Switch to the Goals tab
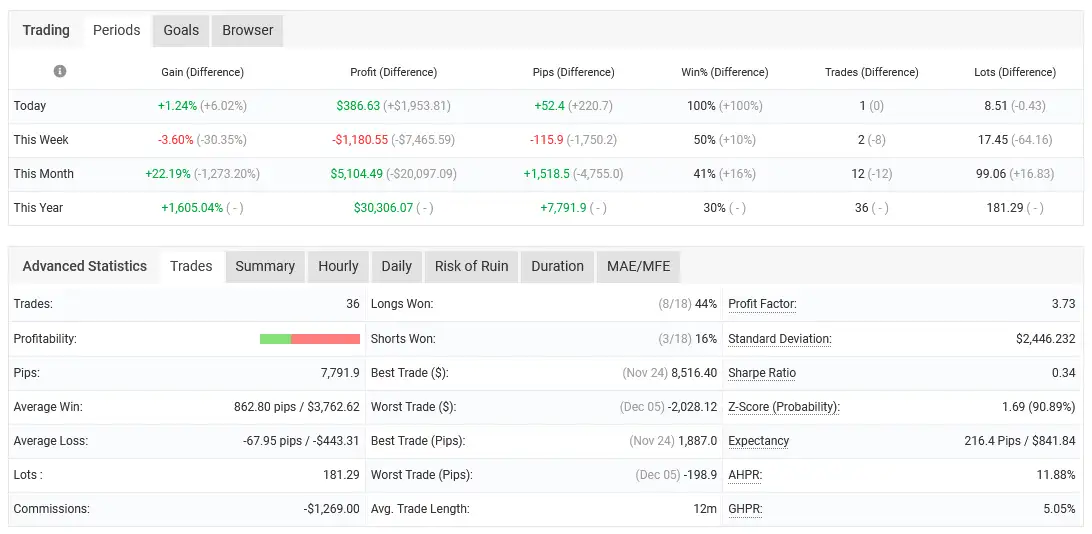Screen dimensions: 1092x534 point(181,30)
